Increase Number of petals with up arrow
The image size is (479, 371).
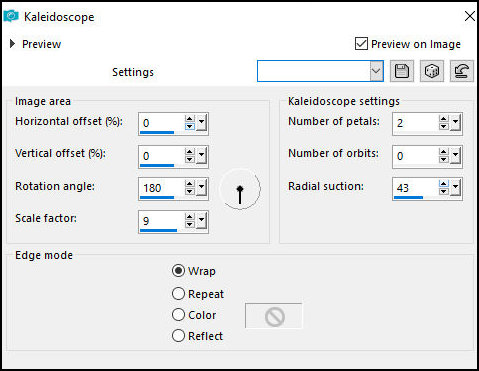point(443,120)
